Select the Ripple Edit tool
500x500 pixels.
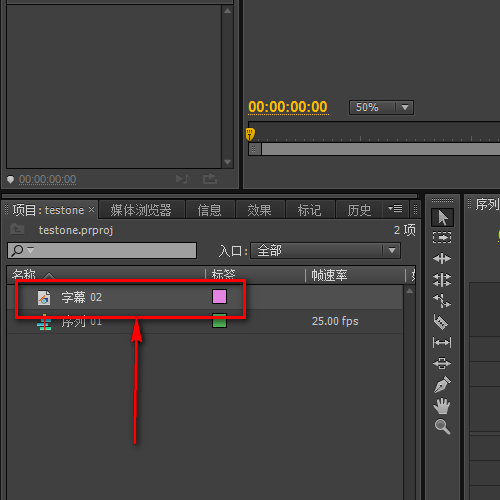[x=442, y=258]
